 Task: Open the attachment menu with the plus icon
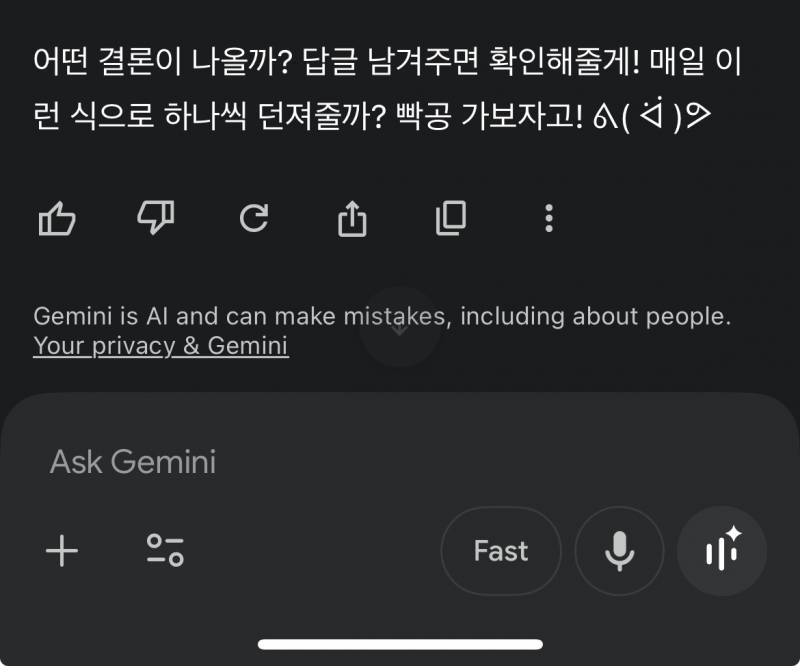[x=62, y=551]
